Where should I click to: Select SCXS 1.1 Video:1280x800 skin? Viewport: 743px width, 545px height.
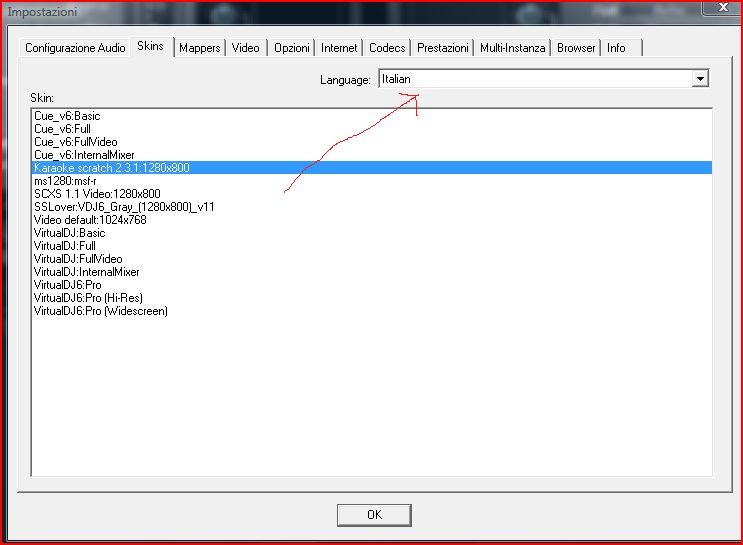point(372,194)
